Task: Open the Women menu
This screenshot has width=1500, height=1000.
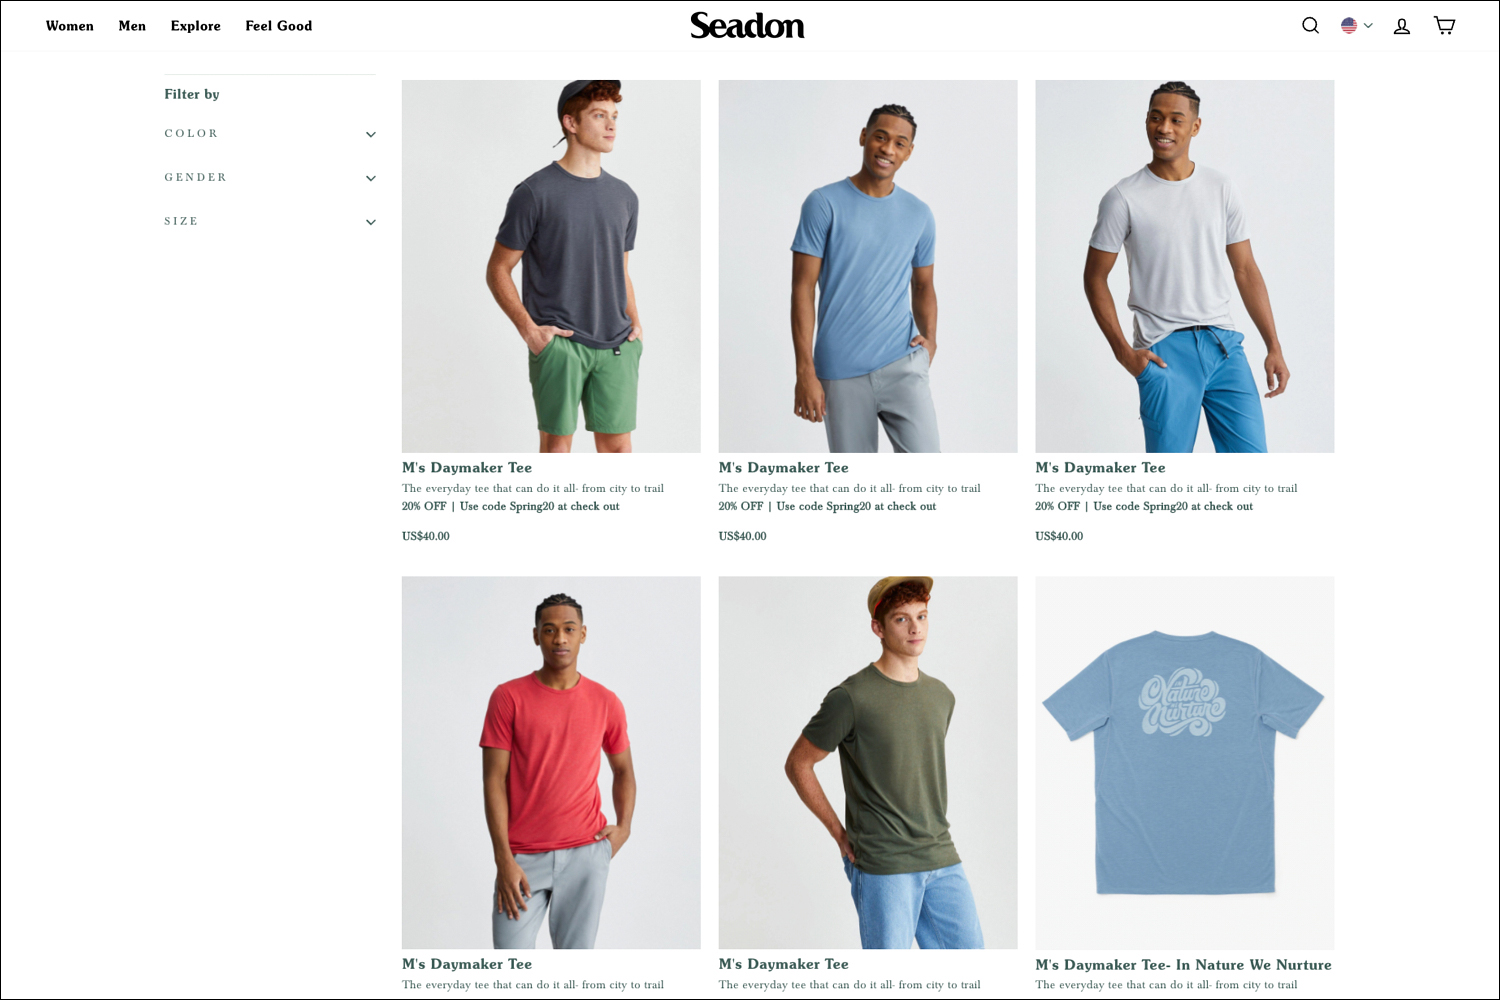Action: click(70, 26)
